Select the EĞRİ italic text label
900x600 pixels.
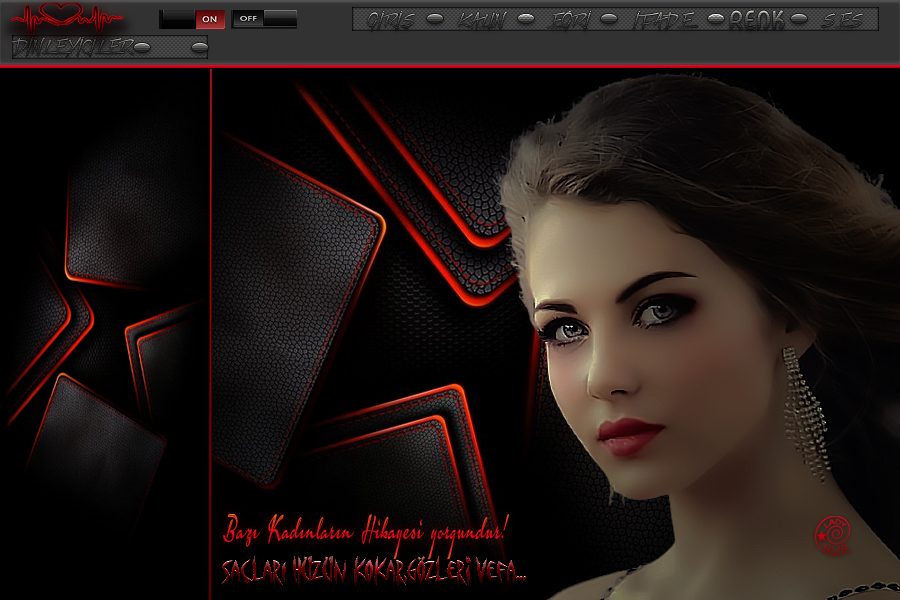[572, 19]
